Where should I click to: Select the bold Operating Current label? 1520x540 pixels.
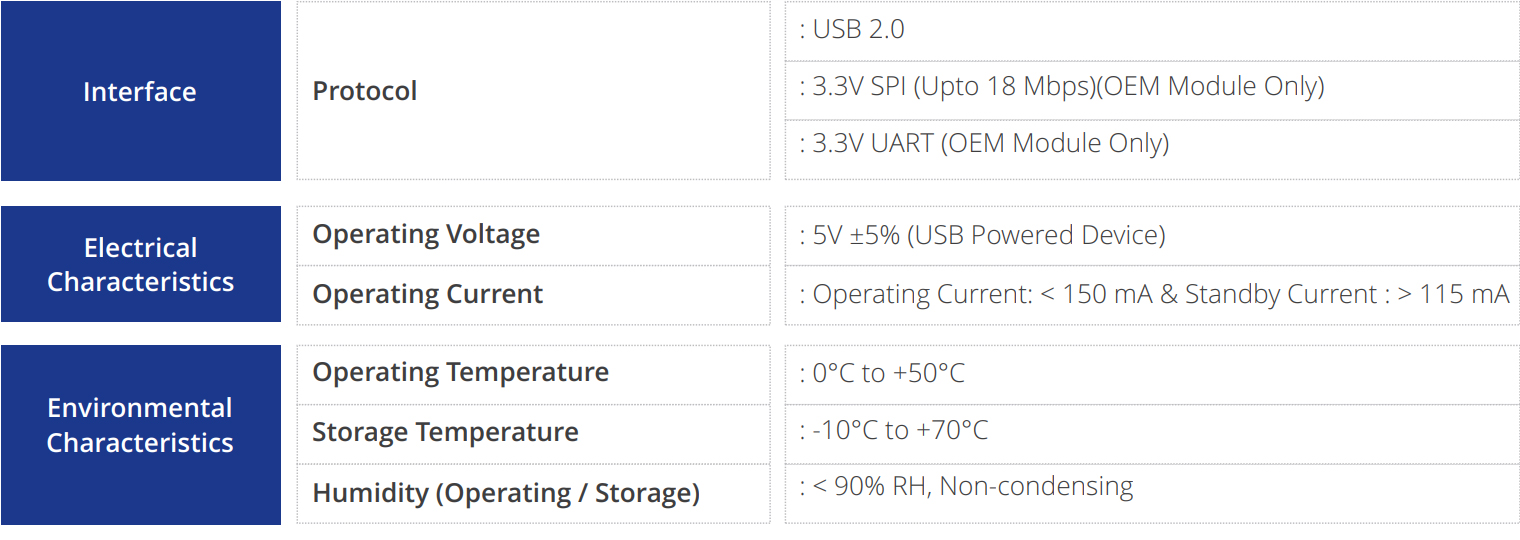(428, 294)
